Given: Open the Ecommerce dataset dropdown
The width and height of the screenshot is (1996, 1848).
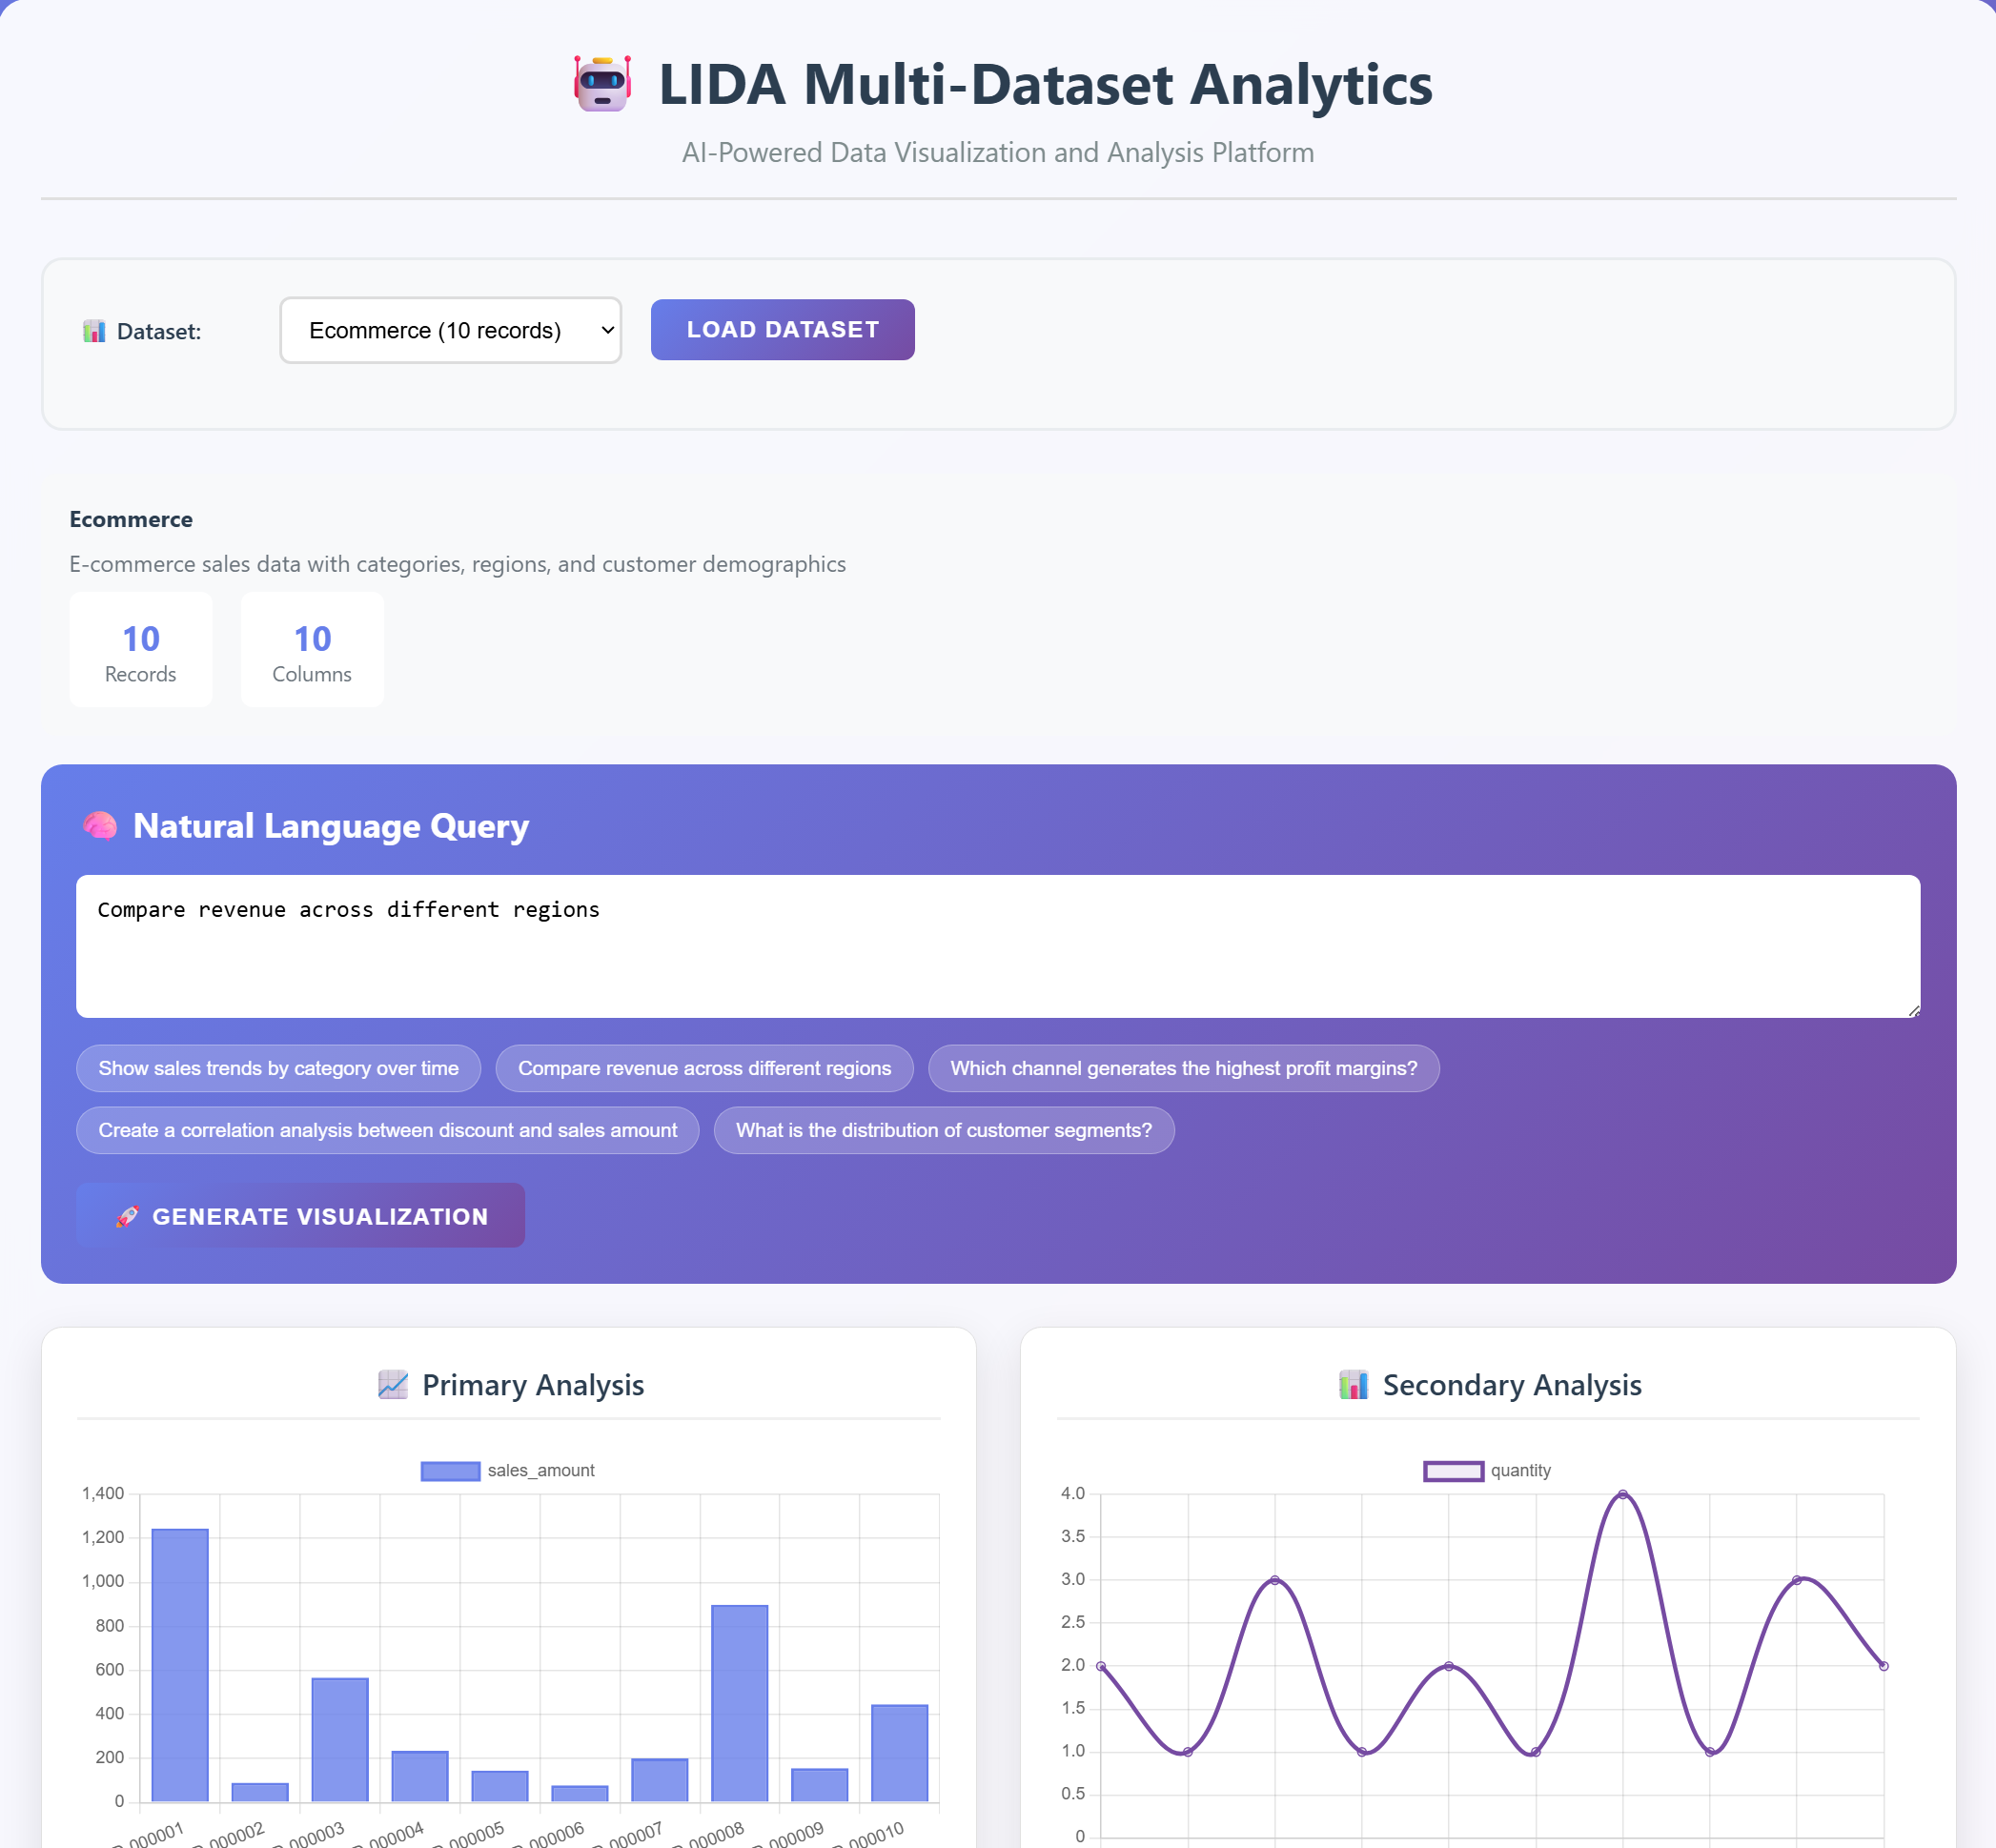Looking at the screenshot, I should click(450, 330).
